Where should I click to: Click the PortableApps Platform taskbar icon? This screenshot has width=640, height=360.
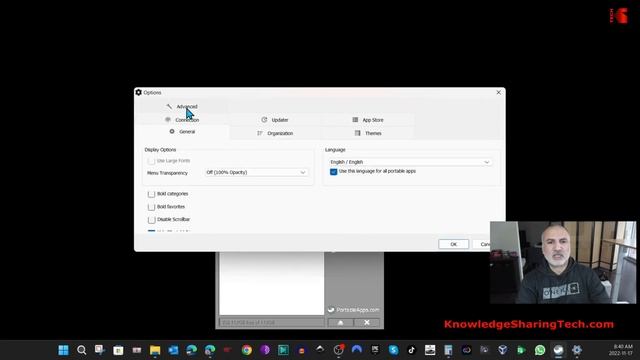click(x=558, y=350)
